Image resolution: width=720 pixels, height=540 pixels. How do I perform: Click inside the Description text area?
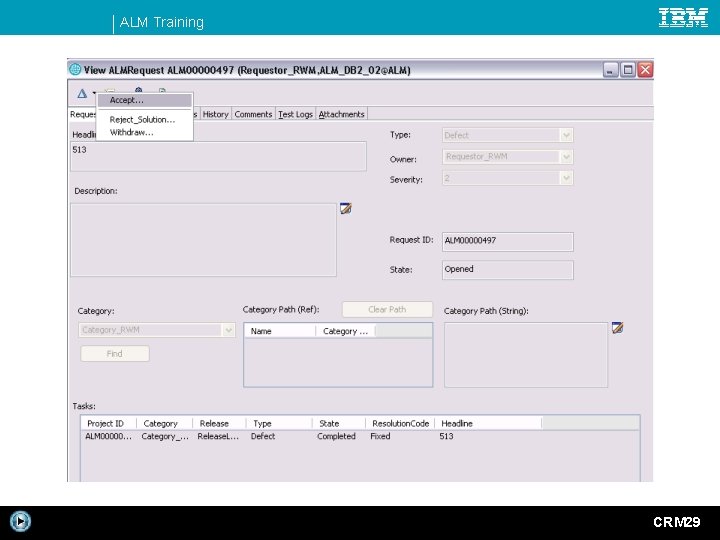pyautogui.click(x=203, y=240)
